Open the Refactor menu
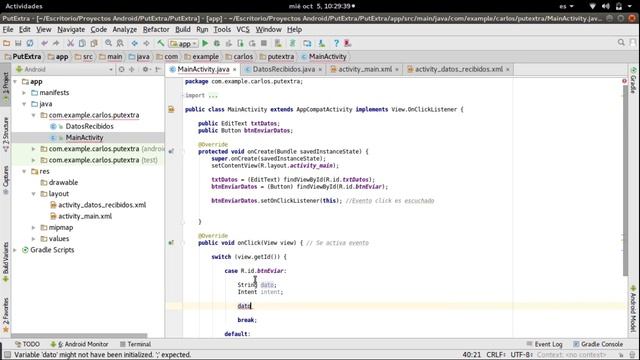The height and width of the screenshot is (360, 640). pyautogui.click(x=156, y=29)
